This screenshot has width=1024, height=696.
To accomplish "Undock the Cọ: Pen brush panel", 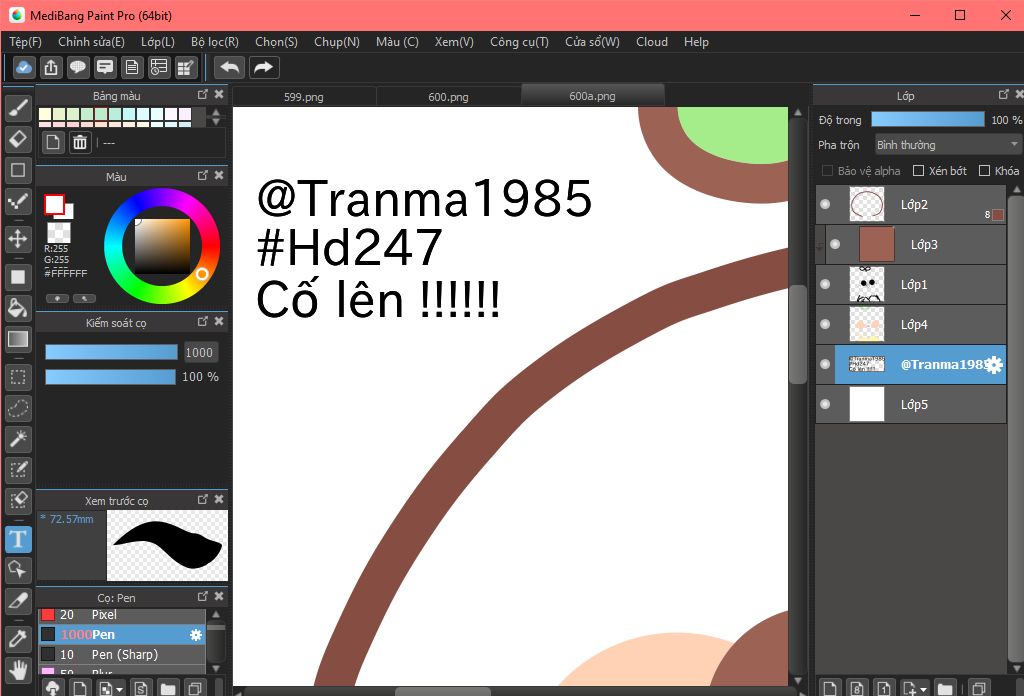I will (203, 596).
